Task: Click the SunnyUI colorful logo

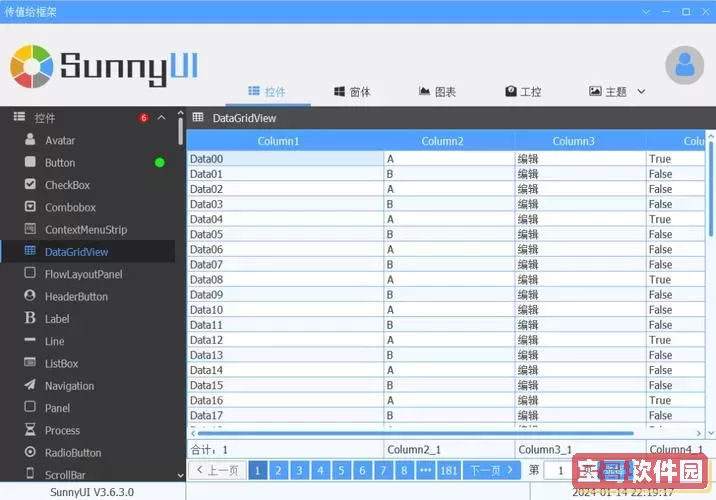Action: tap(32, 66)
